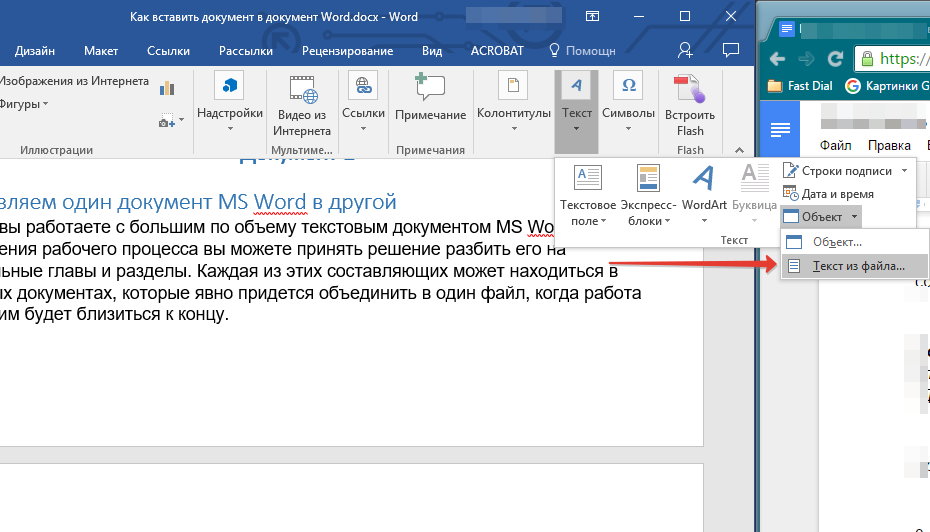Image resolution: width=930 pixels, height=532 pixels.
Task: Open the Надстройки dropdown
Action: point(230,127)
